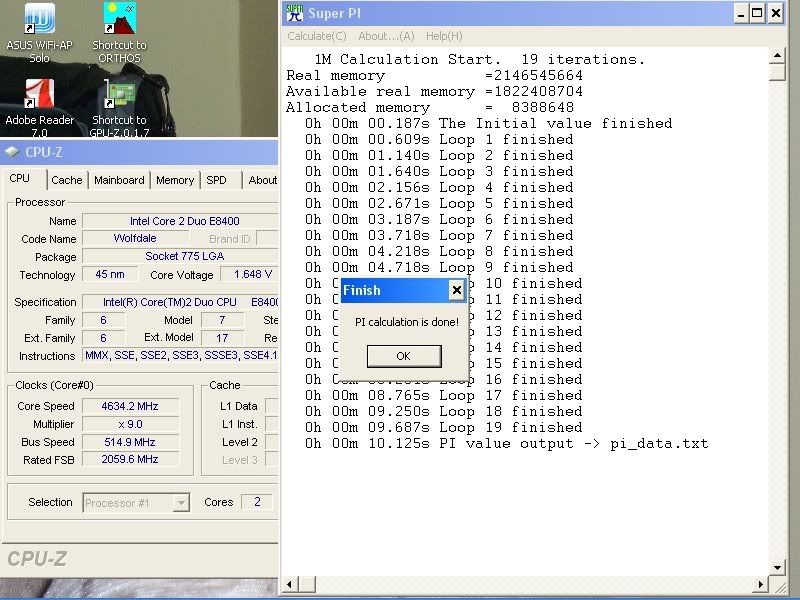800x600 pixels.
Task: Click the Multiplier value 'x 9.0'
Action: click(130, 424)
